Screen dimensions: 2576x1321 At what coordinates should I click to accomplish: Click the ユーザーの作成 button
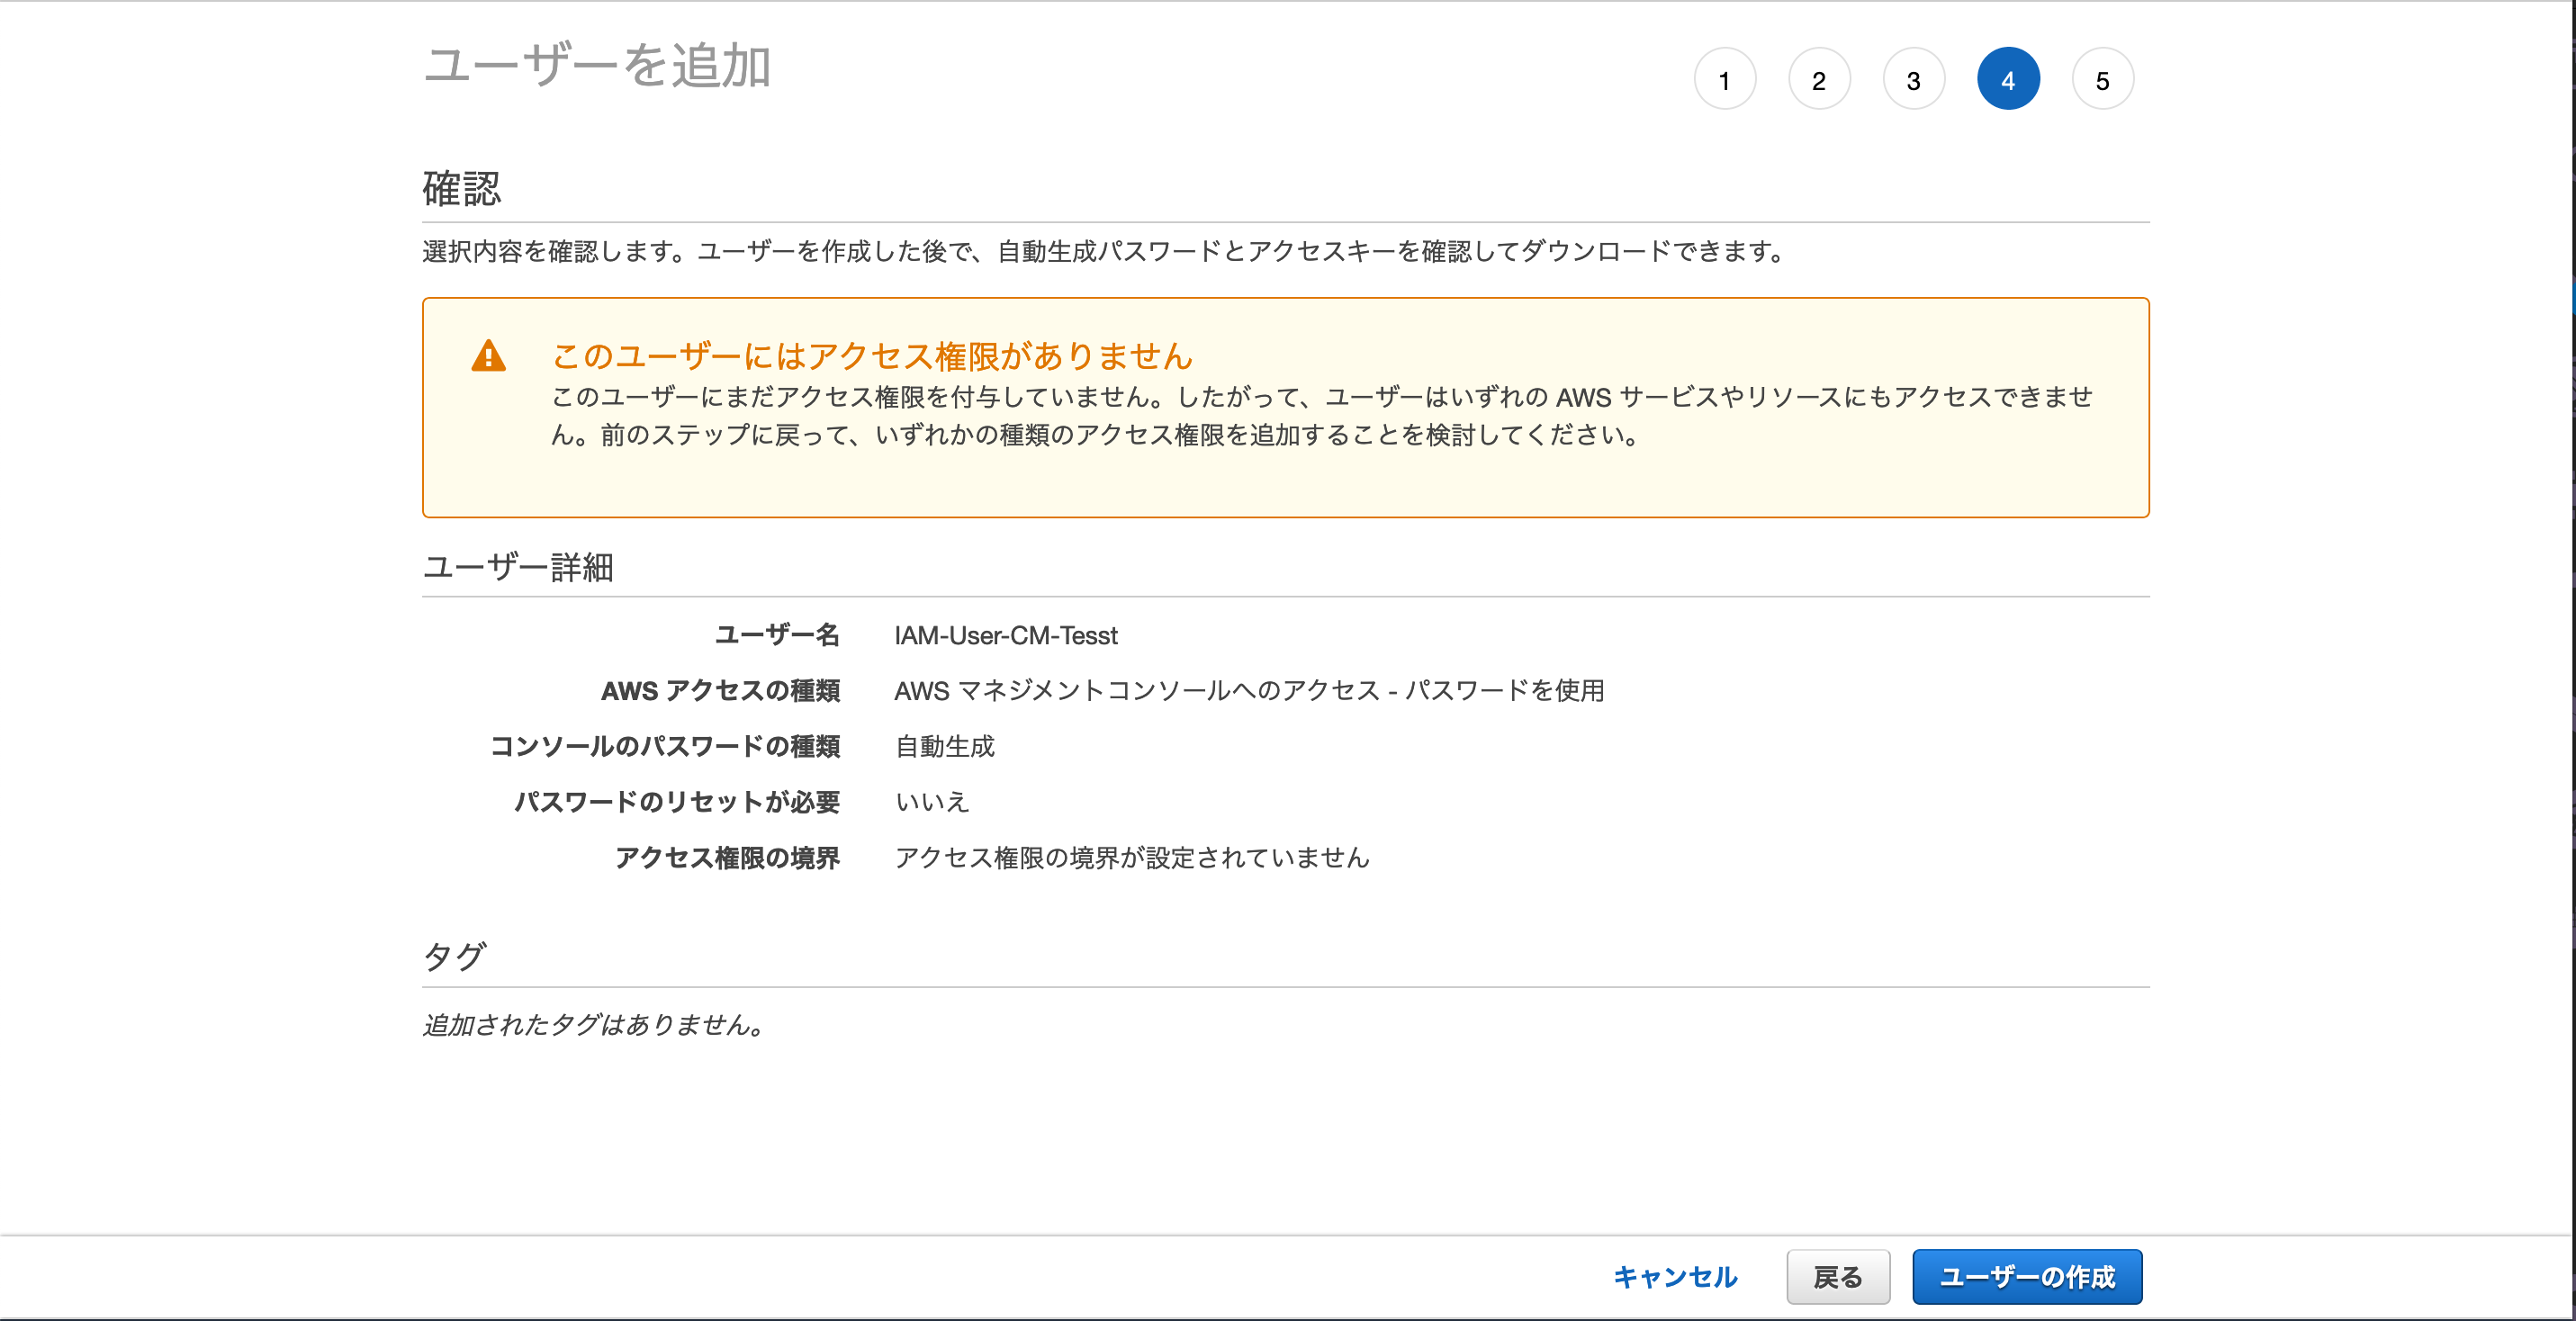(2027, 1277)
